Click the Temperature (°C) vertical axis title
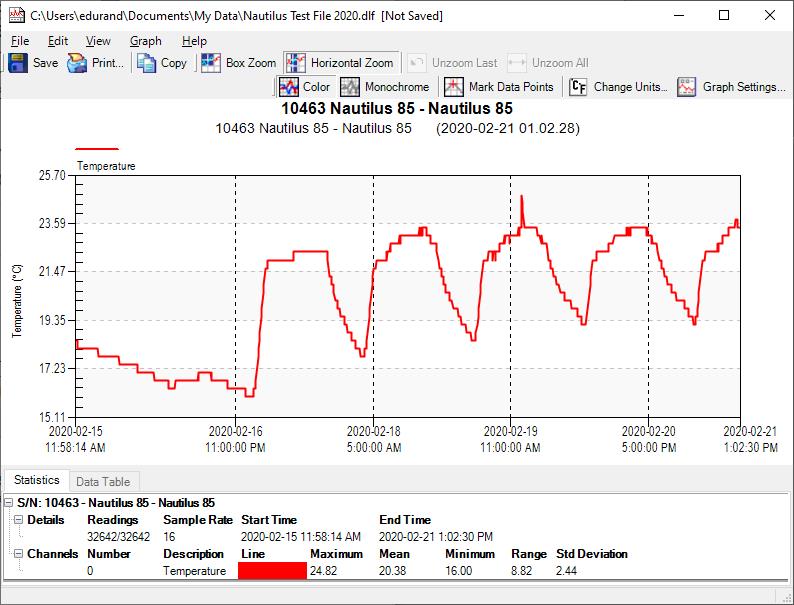This screenshot has width=794, height=605. tap(17, 301)
